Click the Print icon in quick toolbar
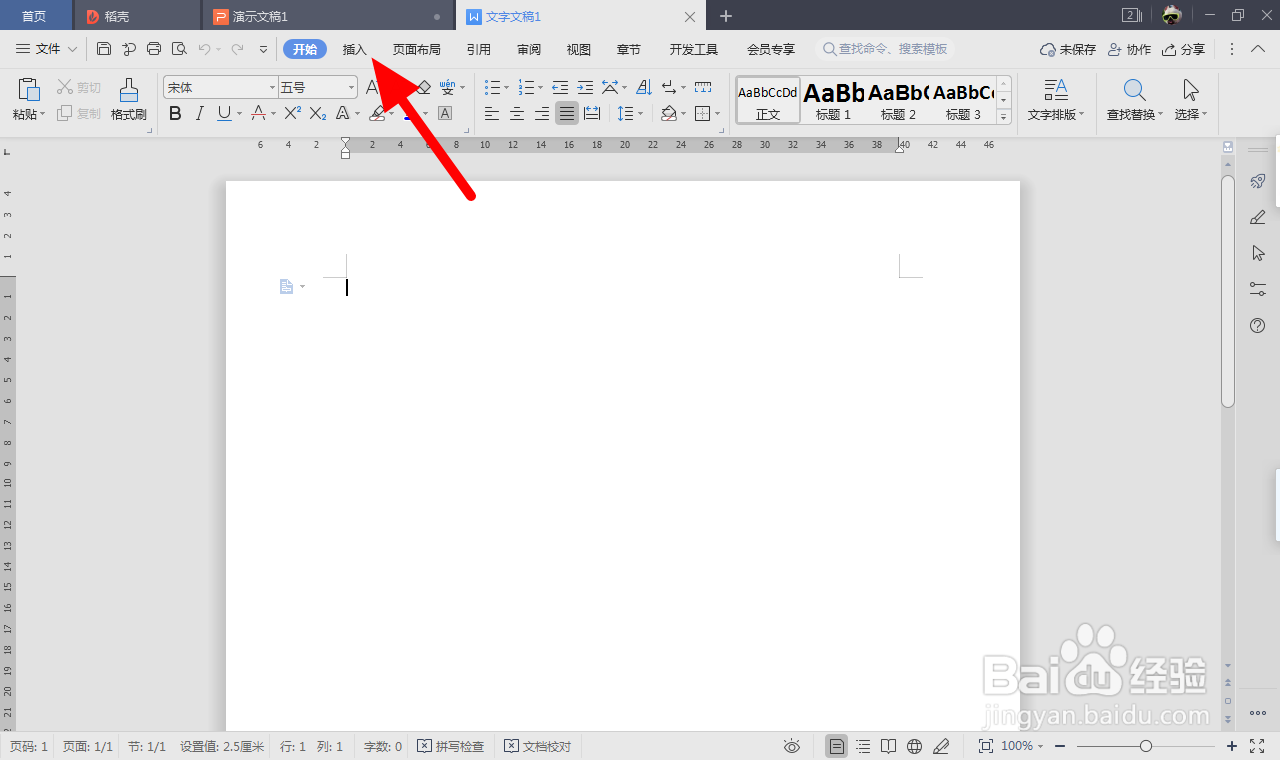1280x760 pixels. (154, 49)
